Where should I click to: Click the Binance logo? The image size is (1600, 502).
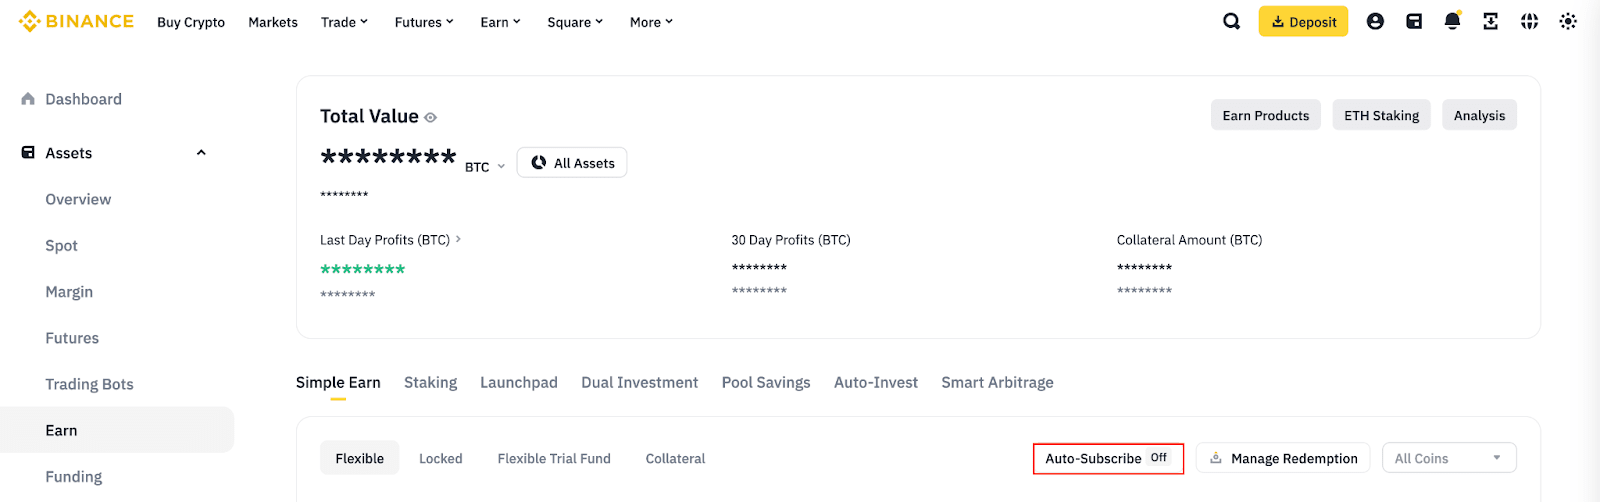coord(76,21)
